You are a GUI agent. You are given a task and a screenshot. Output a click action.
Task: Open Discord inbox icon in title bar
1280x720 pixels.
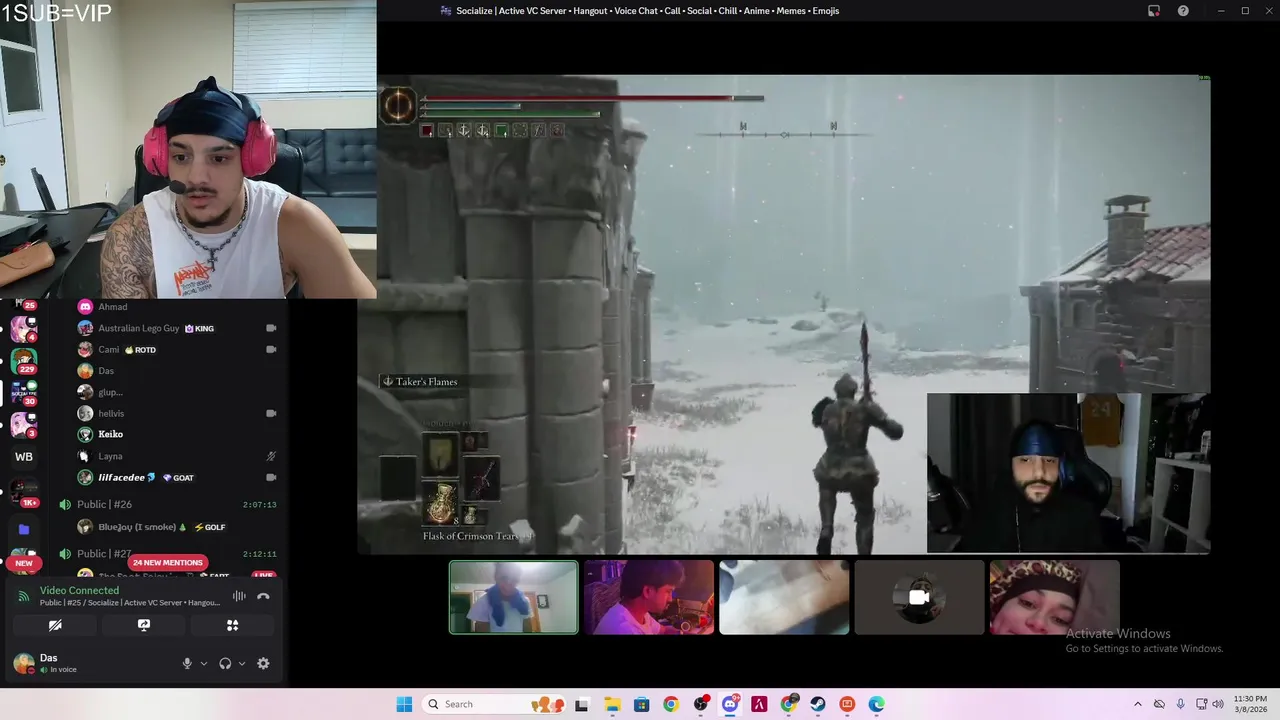[1154, 11]
